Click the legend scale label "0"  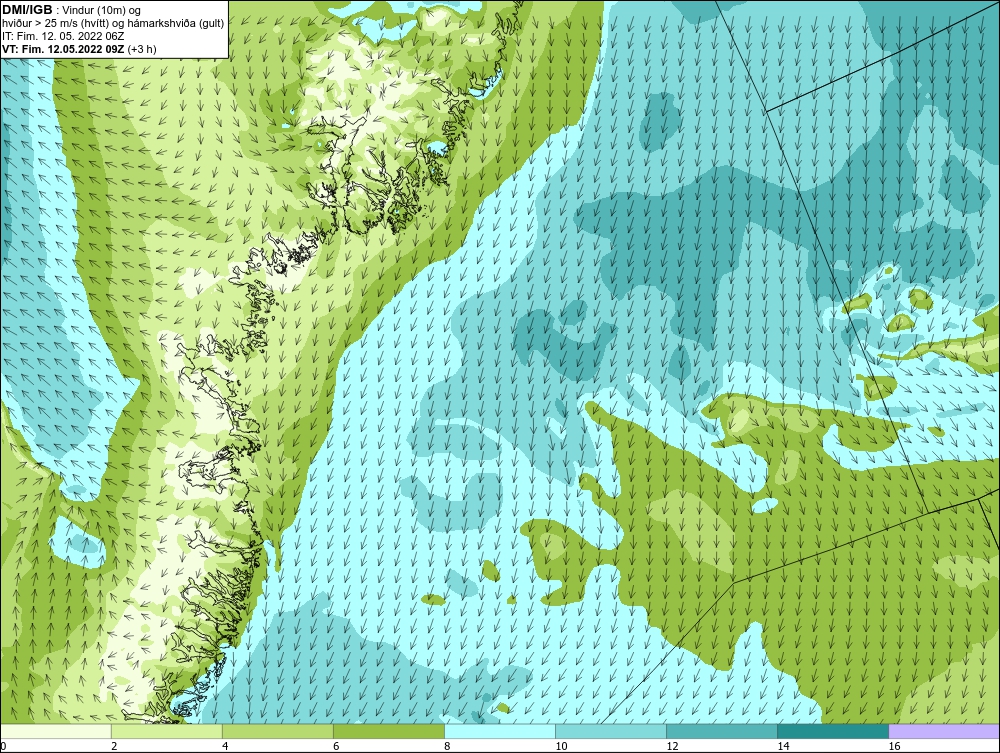(3, 746)
